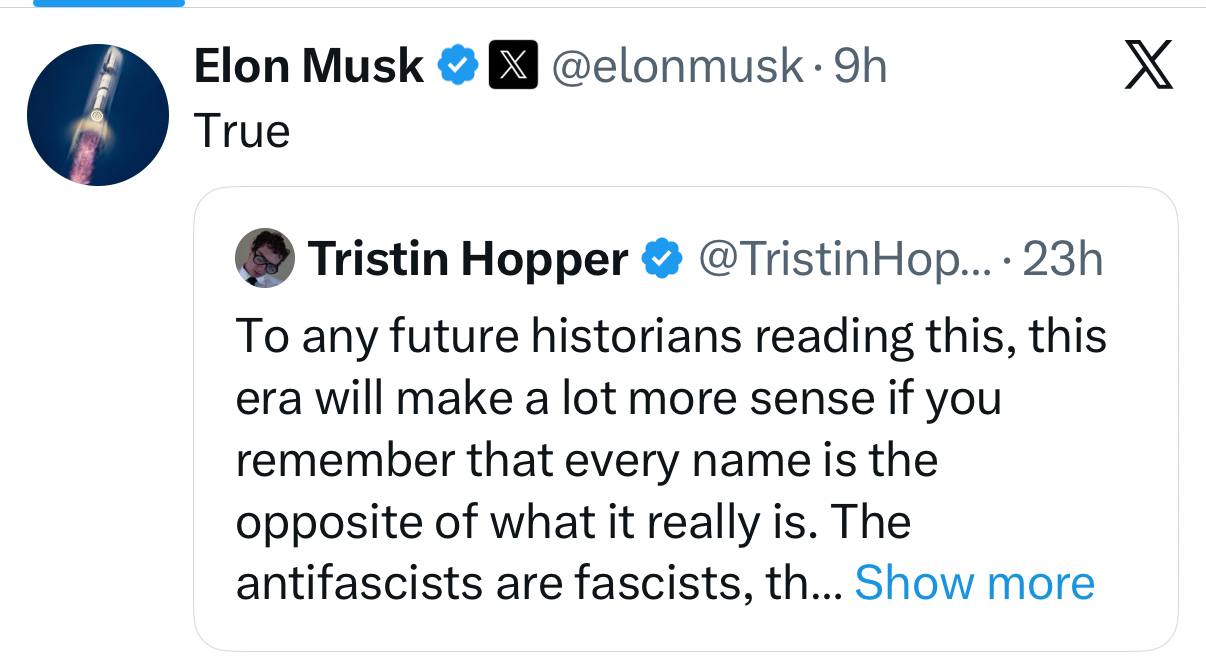Open Elon Musk's rocket profile picture

tap(98, 115)
